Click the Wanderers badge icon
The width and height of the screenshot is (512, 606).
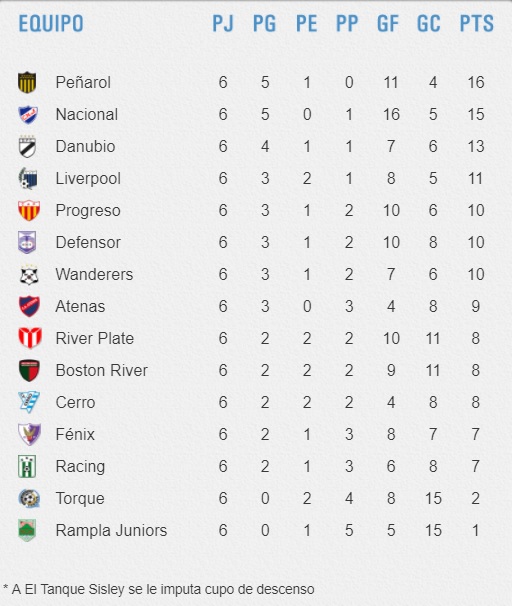pos(29,274)
